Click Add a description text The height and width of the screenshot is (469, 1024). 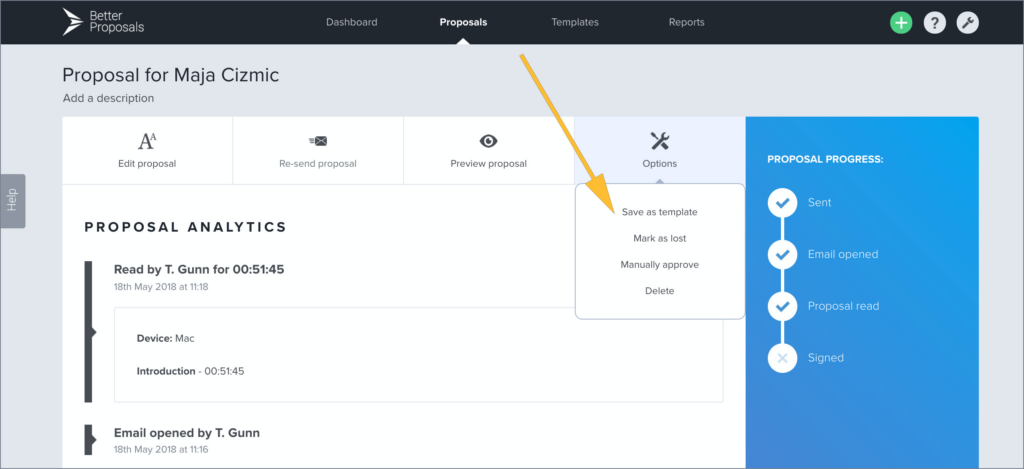click(108, 98)
